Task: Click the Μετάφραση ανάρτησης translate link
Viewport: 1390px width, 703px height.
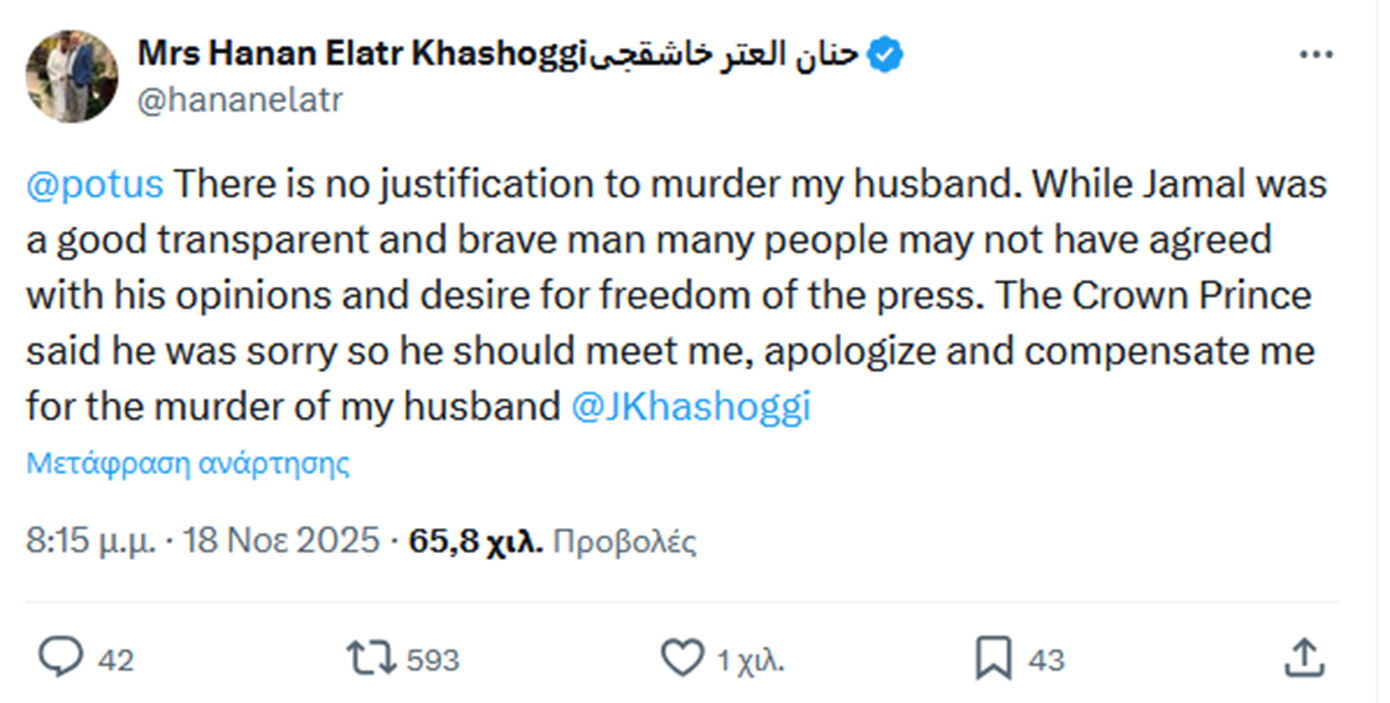Action: (188, 463)
